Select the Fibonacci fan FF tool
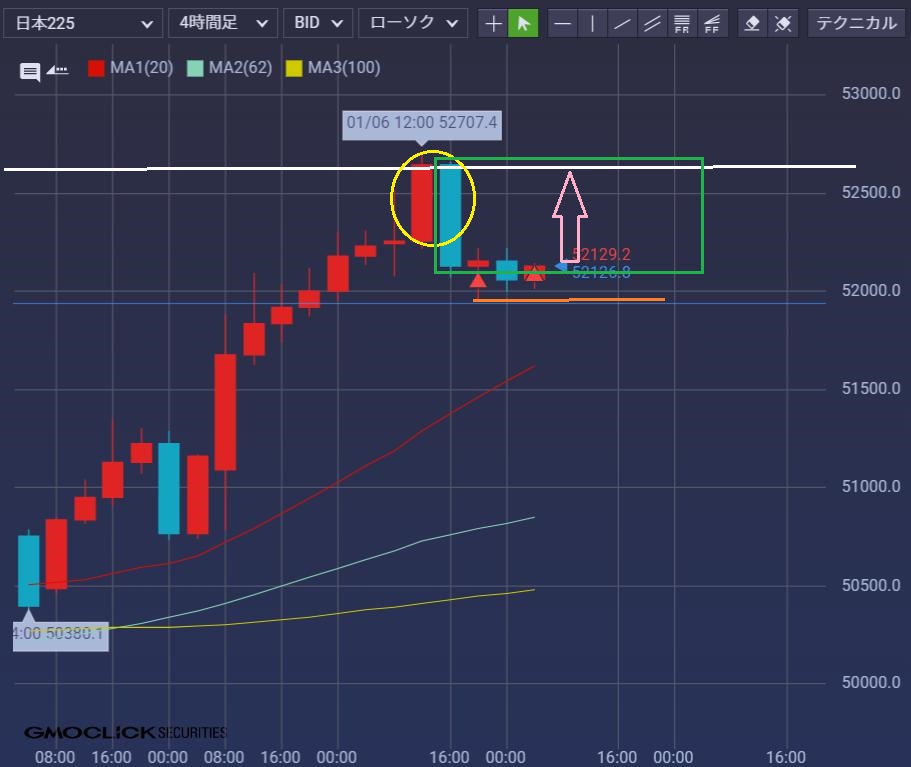This screenshot has height=767, width=911. (713, 23)
